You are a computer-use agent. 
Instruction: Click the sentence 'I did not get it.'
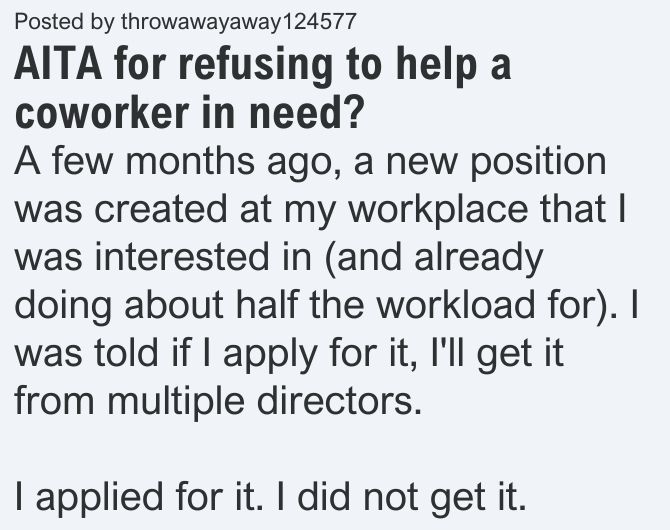[401, 498]
